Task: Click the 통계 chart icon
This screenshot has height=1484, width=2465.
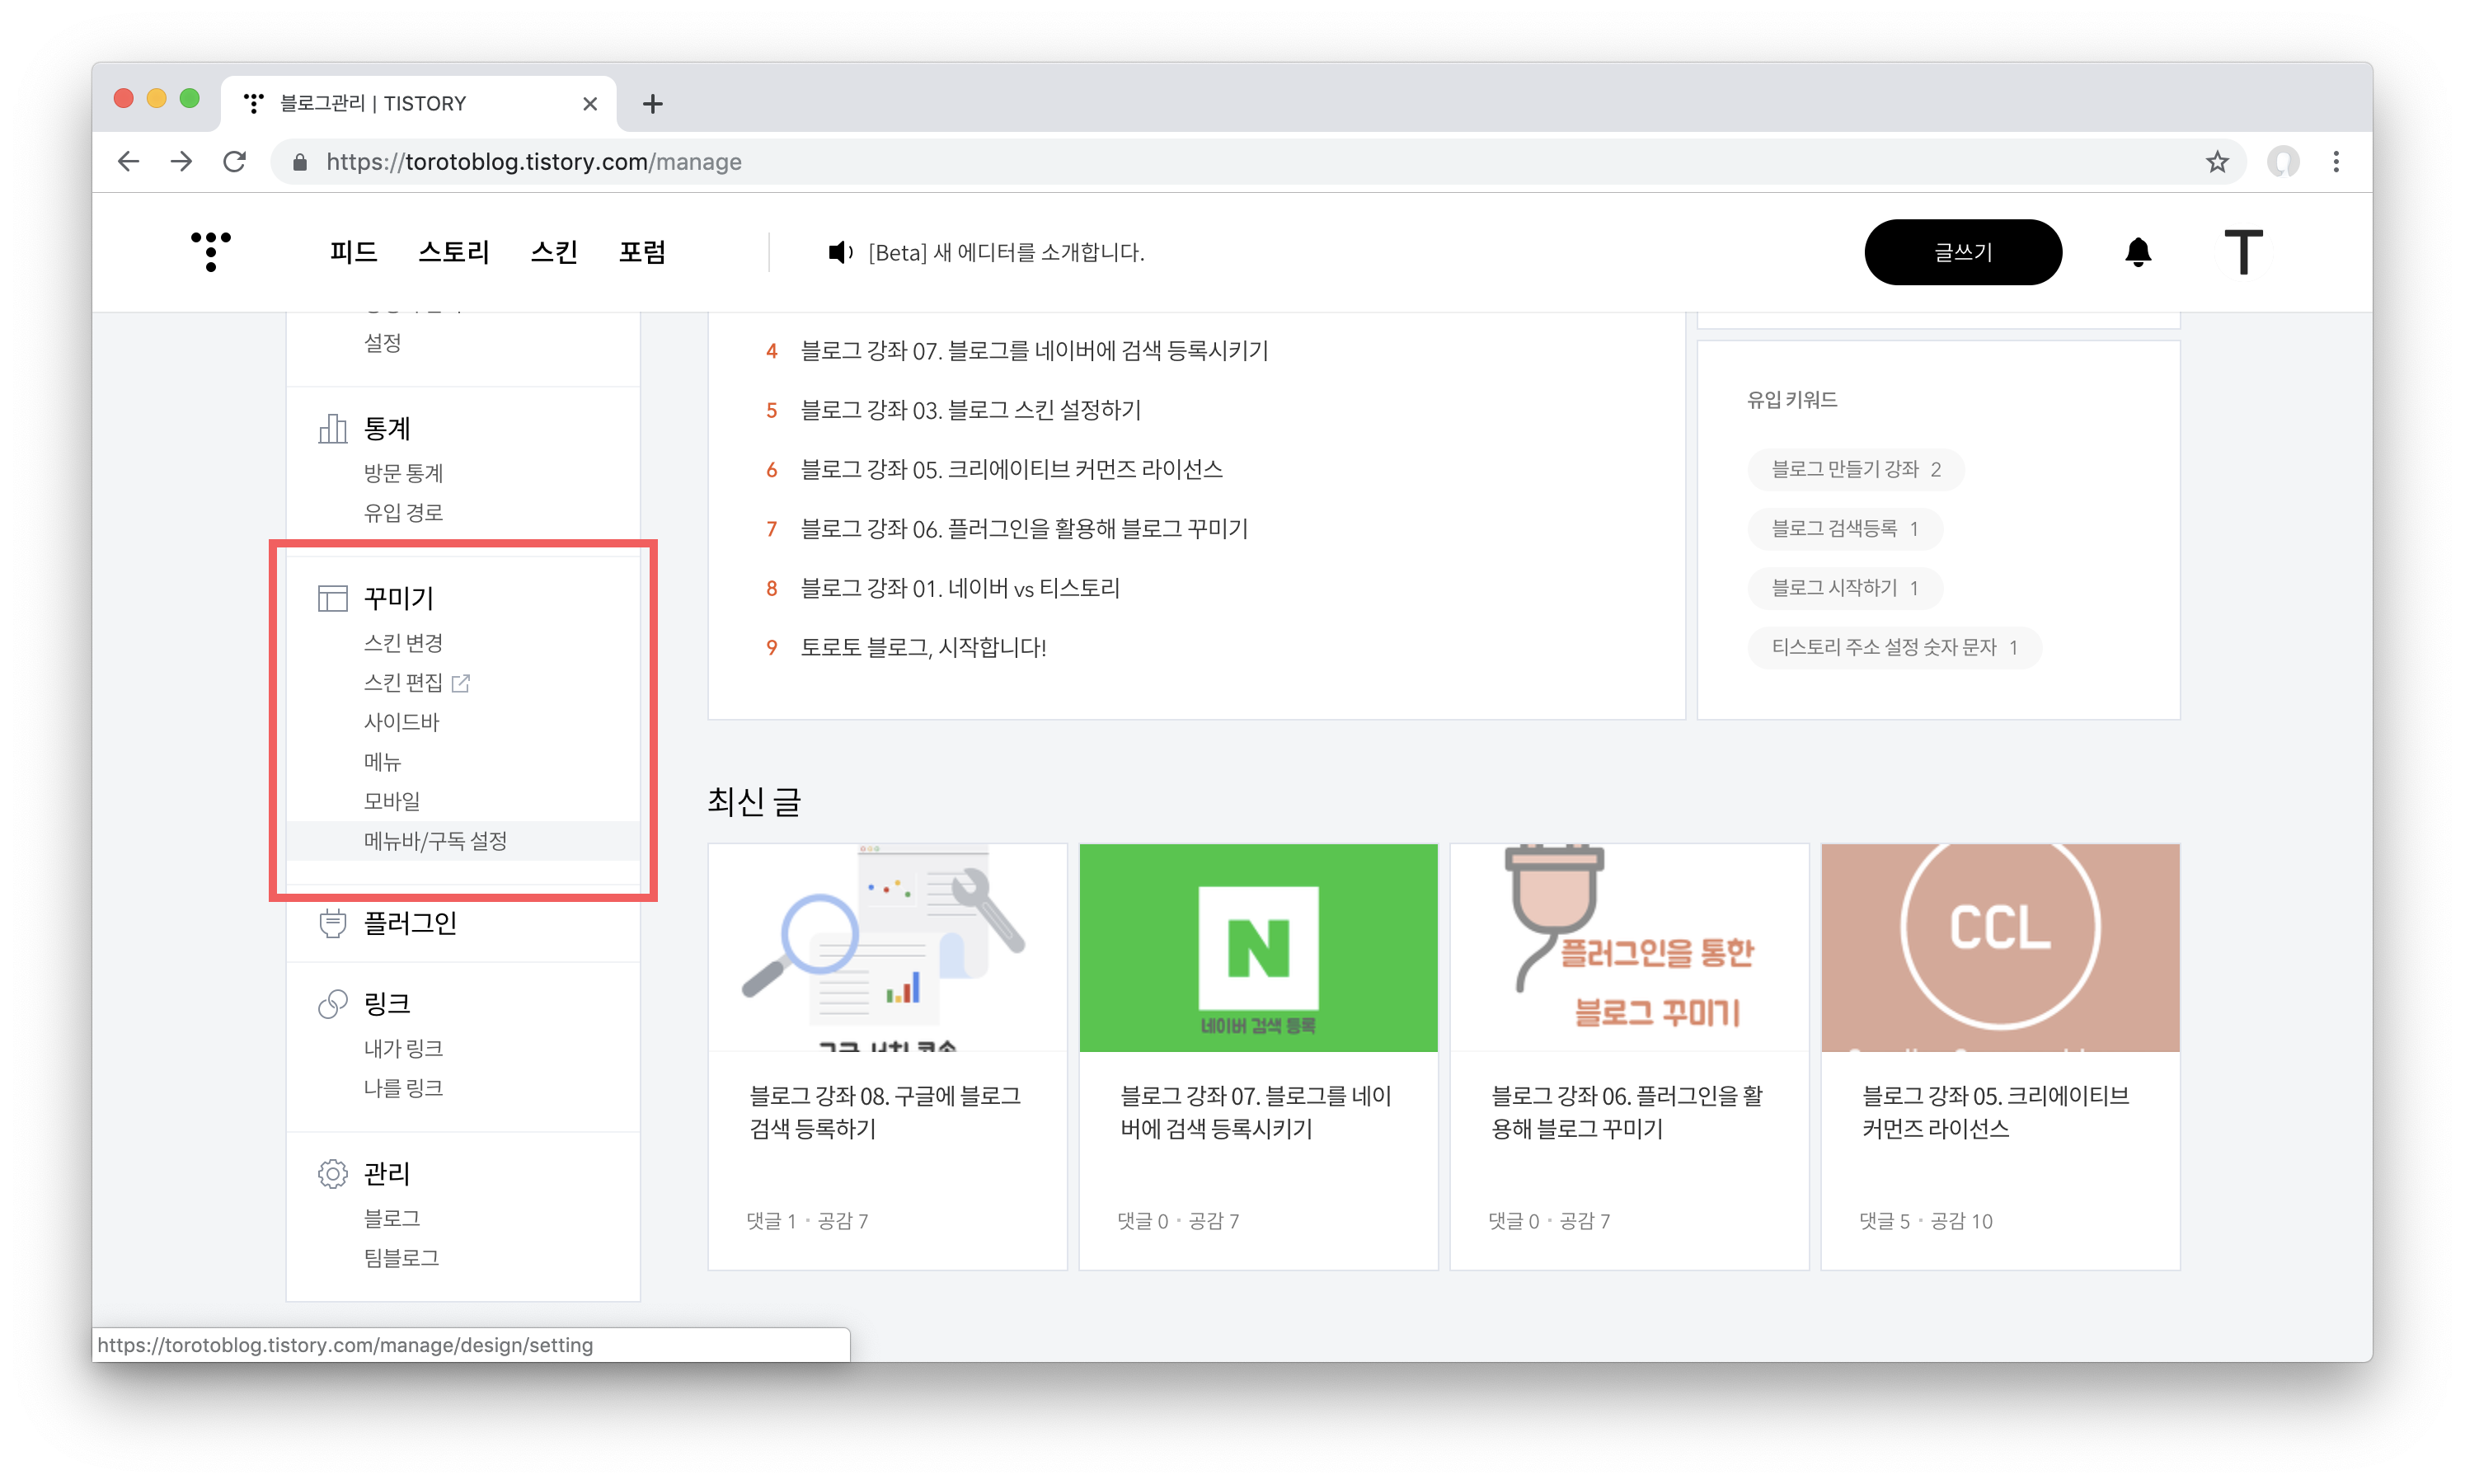Action: (x=332, y=429)
